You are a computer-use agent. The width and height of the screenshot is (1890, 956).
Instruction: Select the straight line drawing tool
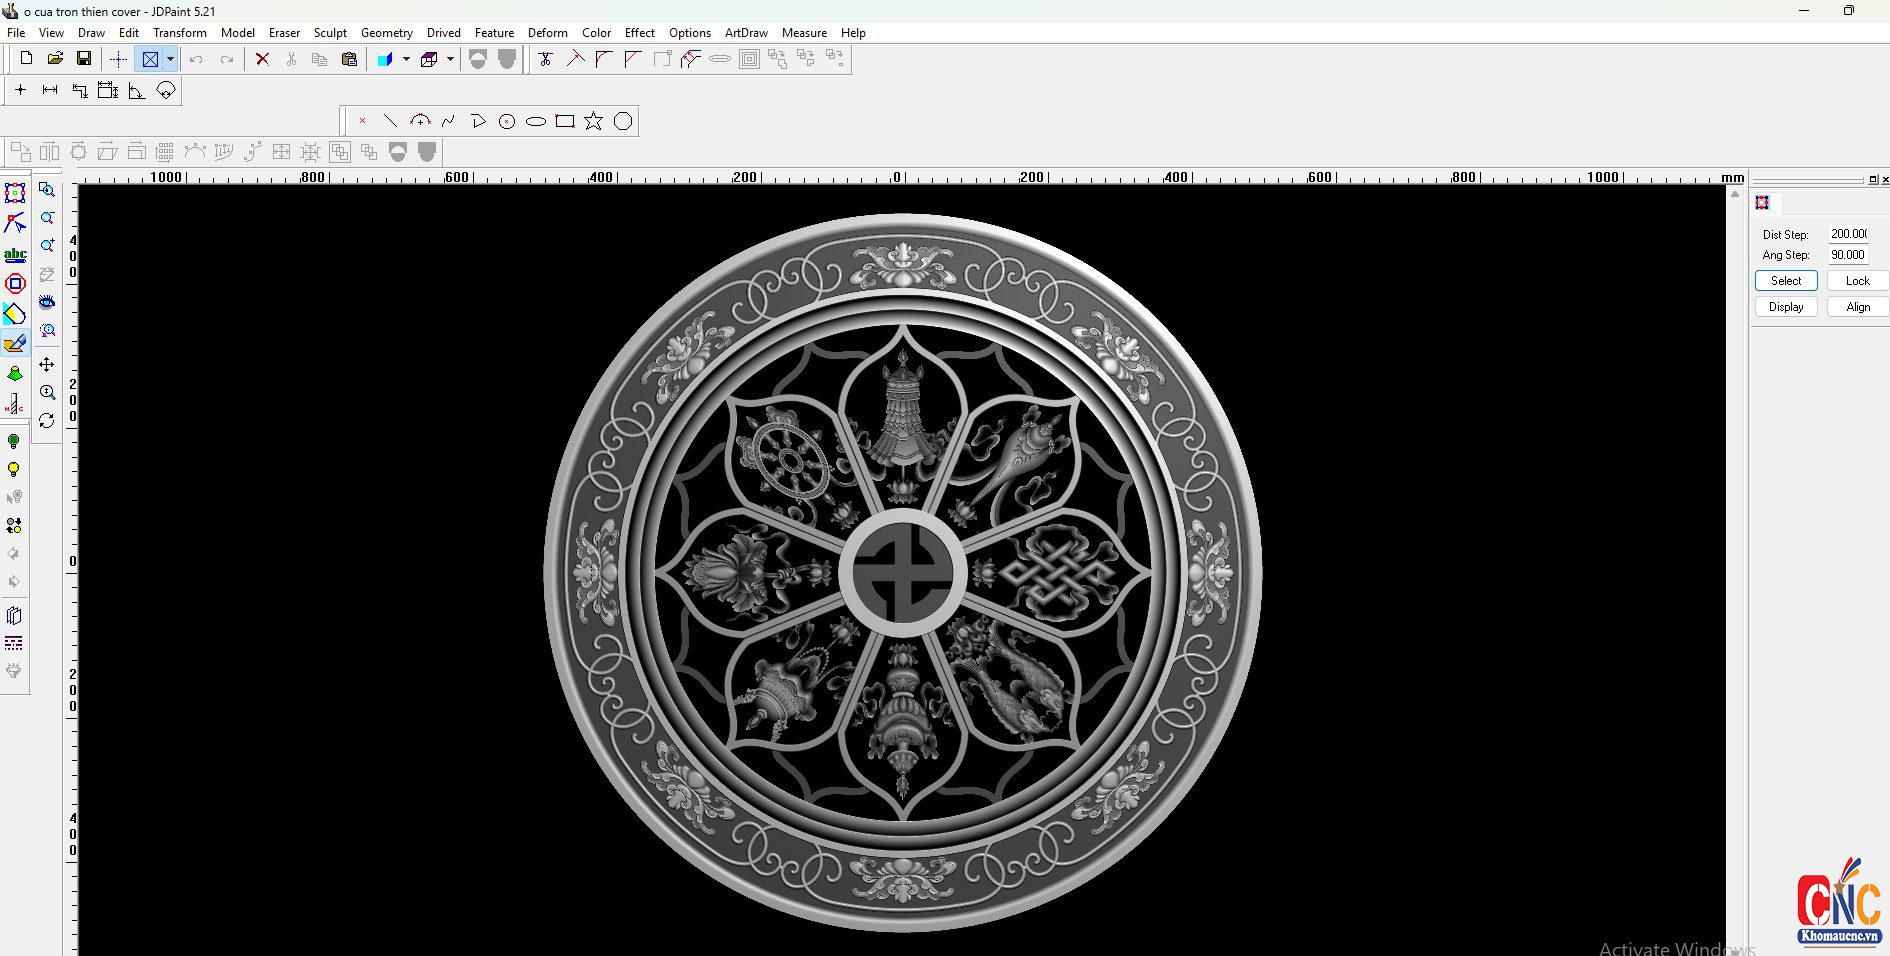tap(390, 121)
